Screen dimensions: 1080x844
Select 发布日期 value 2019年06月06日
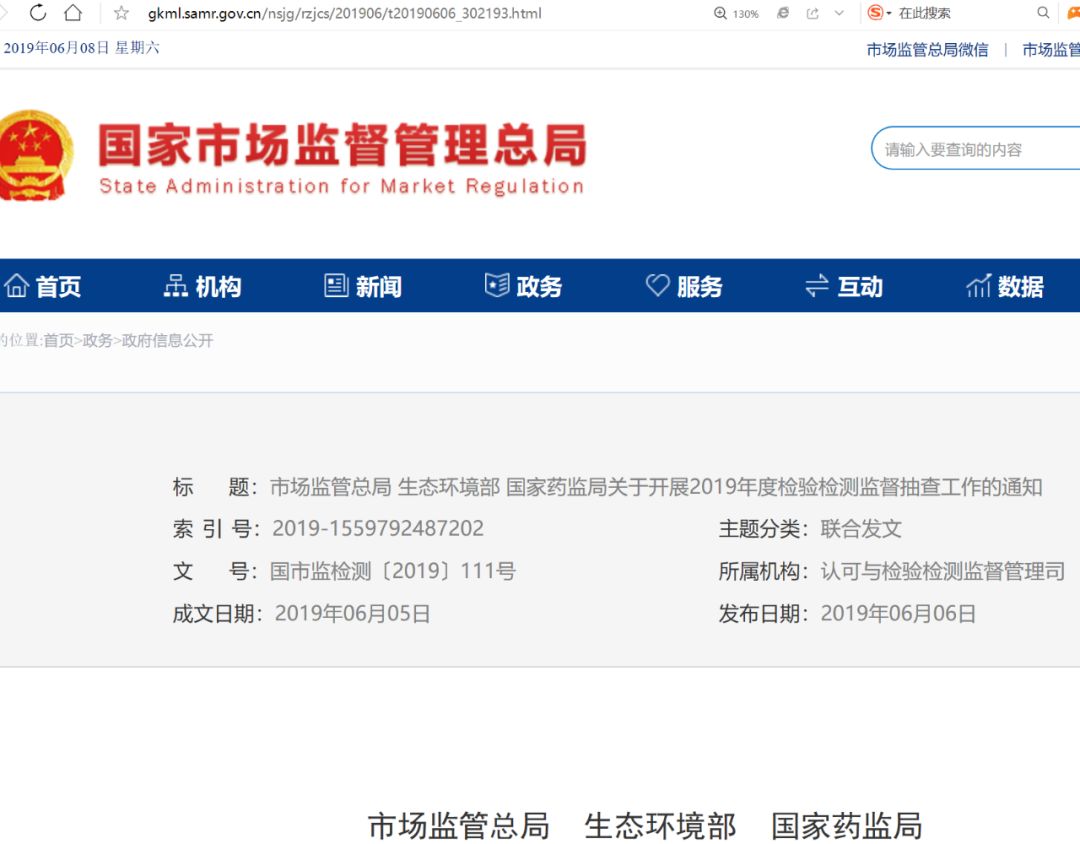click(x=898, y=613)
